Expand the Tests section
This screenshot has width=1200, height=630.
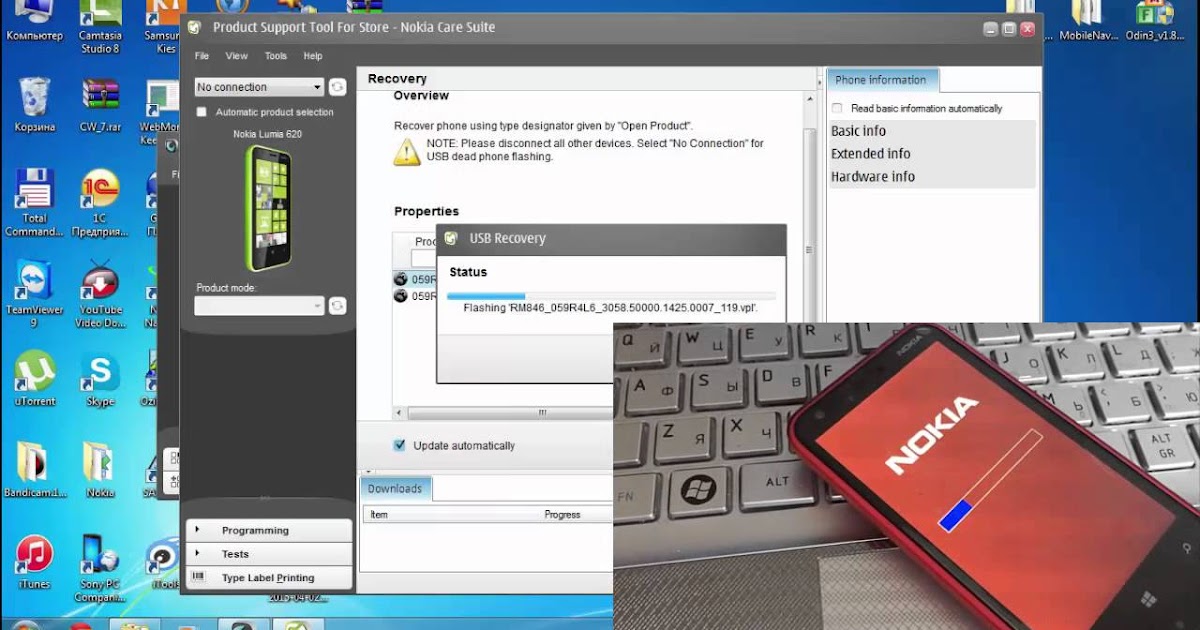(x=269, y=554)
